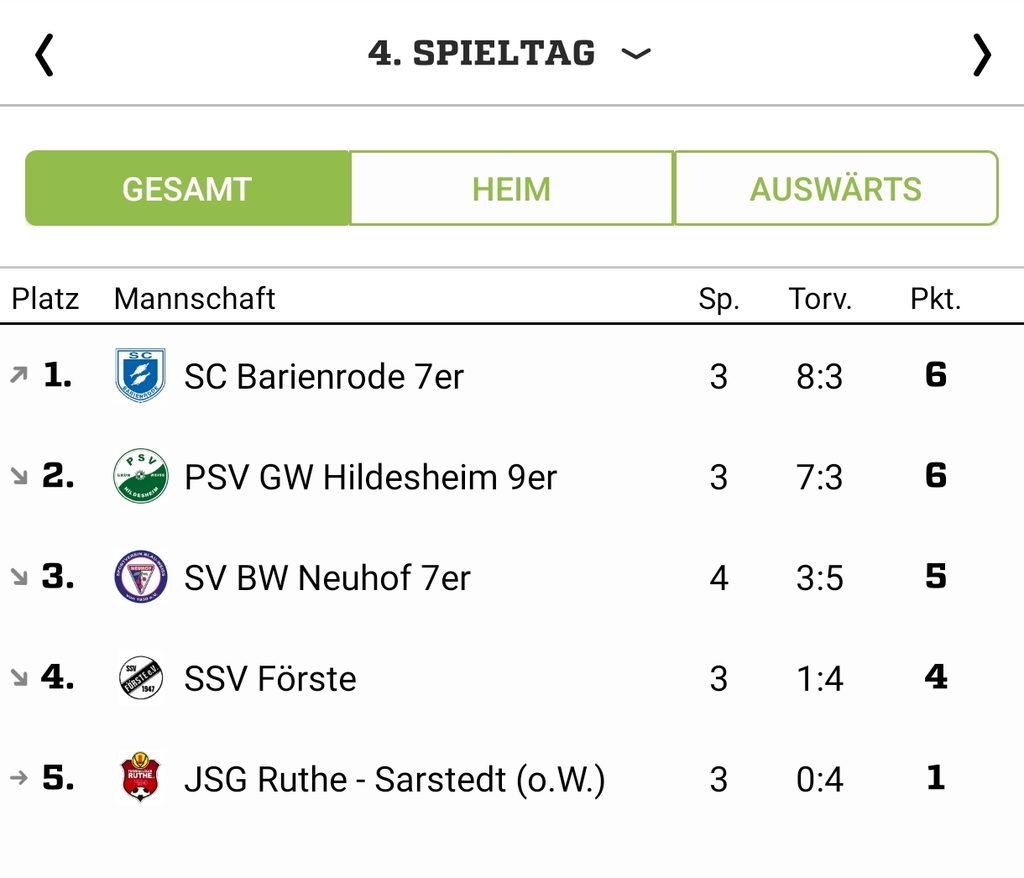Viewport: 1024px width, 878px height.
Task: Go to next matchday with right arrow
Action: coord(982,56)
